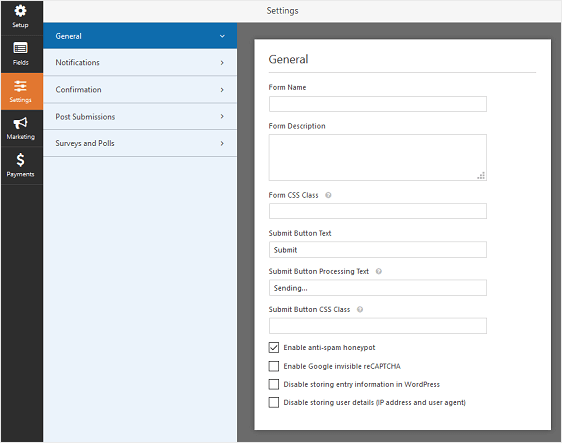Viewport: 562px width, 443px height.
Task: Check Disable storing user details checkbox
Action: 274,402
